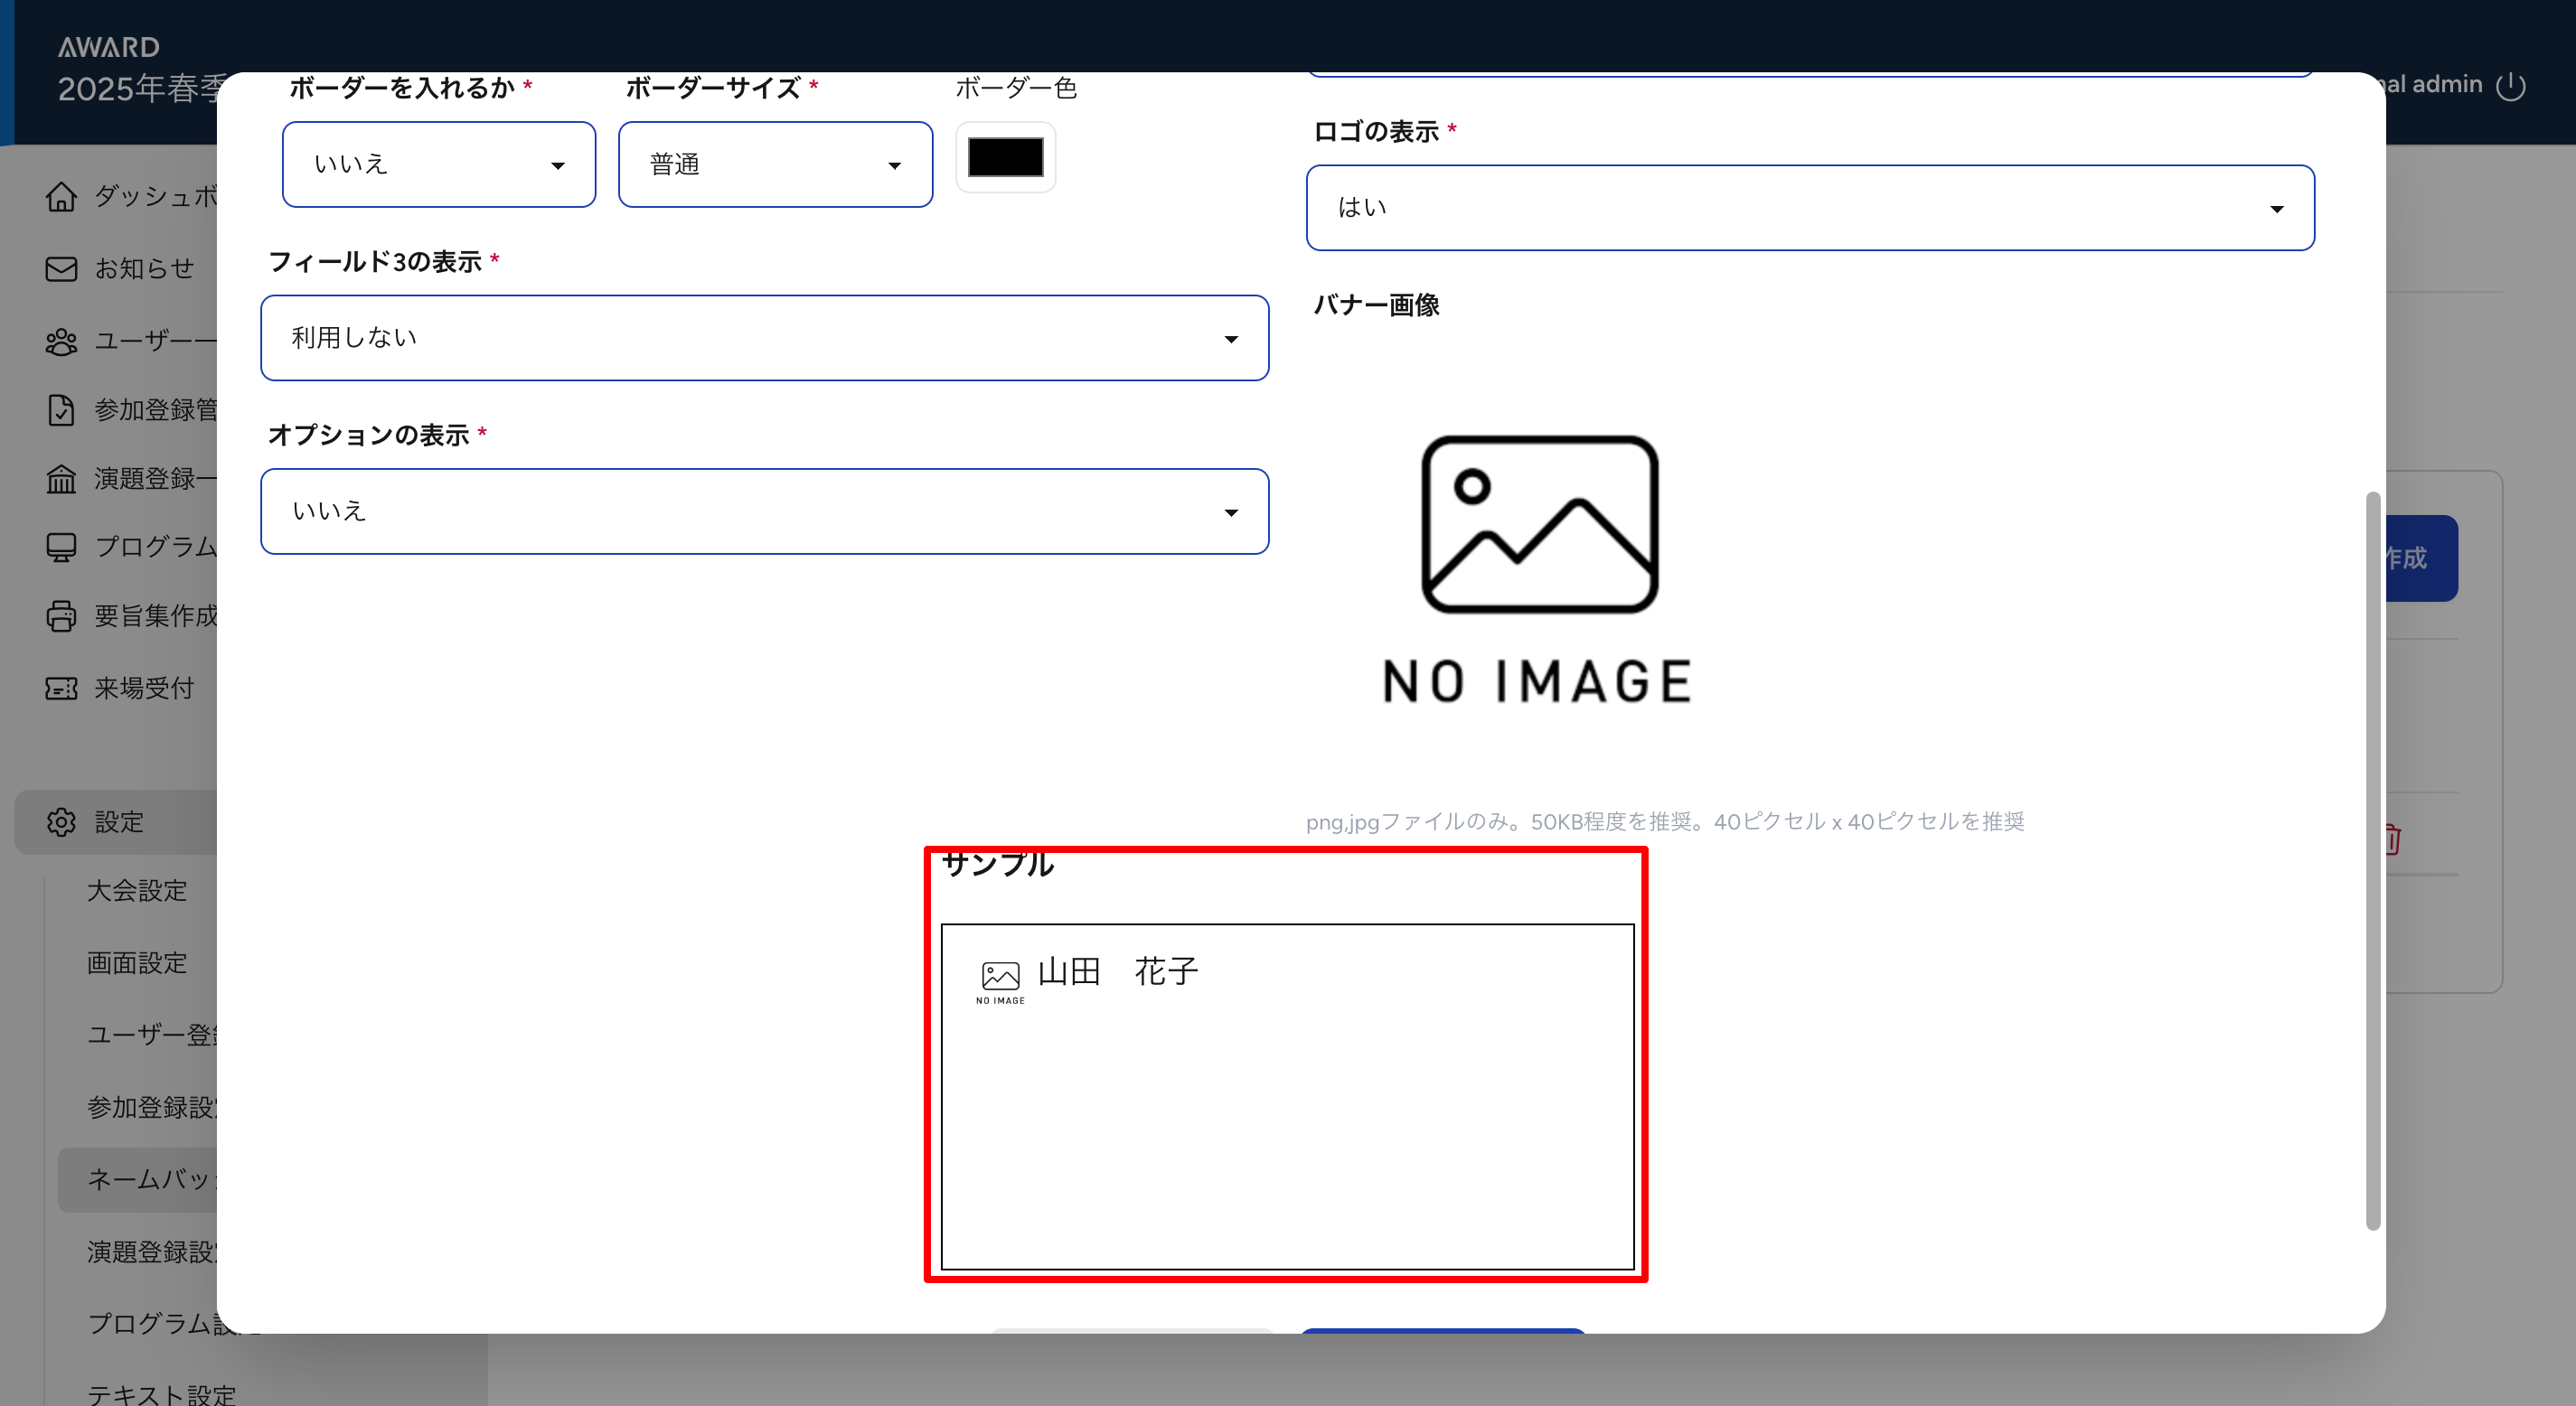Viewport: 2576px width, 1406px height.
Task: Open the オプションの表示 dropdown
Action: tap(764, 511)
